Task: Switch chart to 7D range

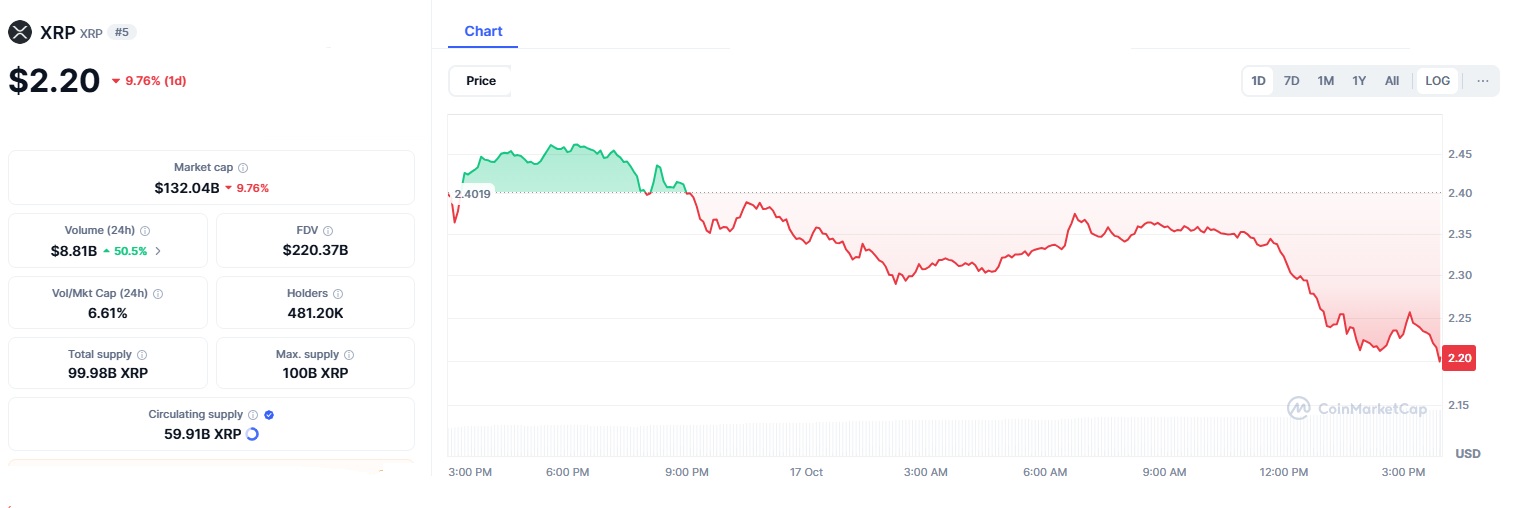Action: click(x=1291, y=81)
